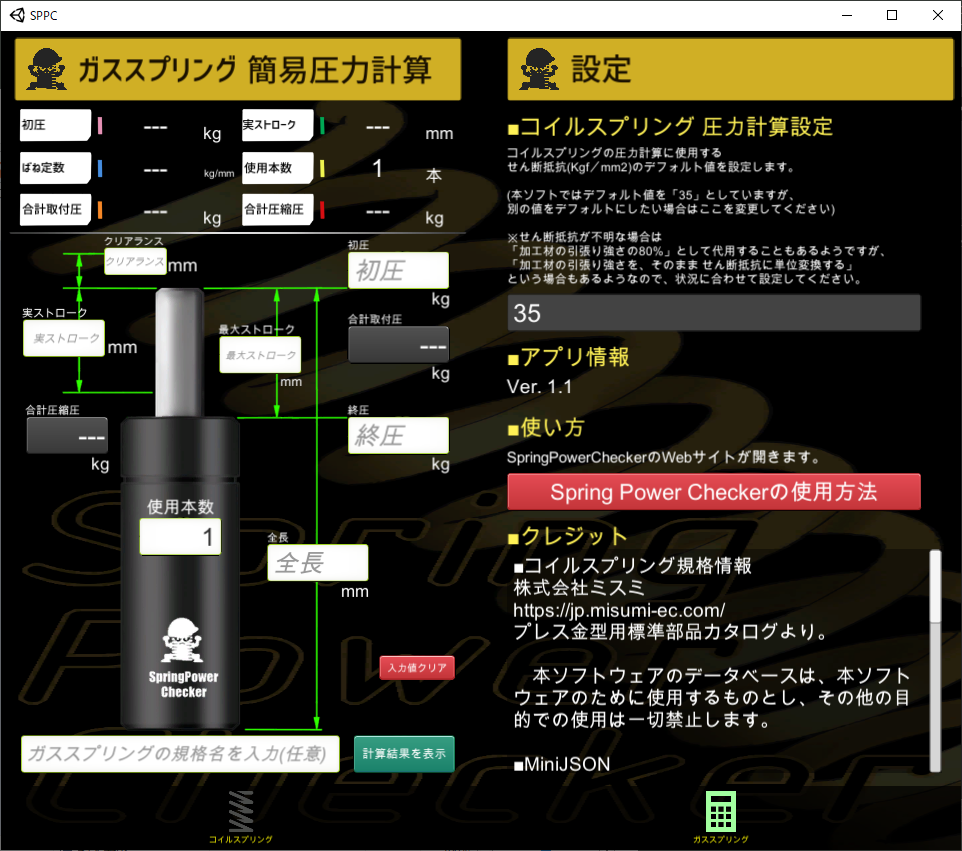Click the red marker beside 合計圧縮圧 label
This screenshot has width=962, height=851.
point(322,210)
